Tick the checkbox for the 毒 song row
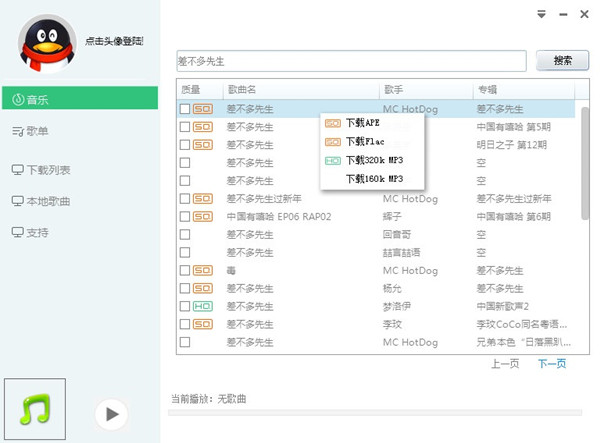600x443 pixels. 184,270
